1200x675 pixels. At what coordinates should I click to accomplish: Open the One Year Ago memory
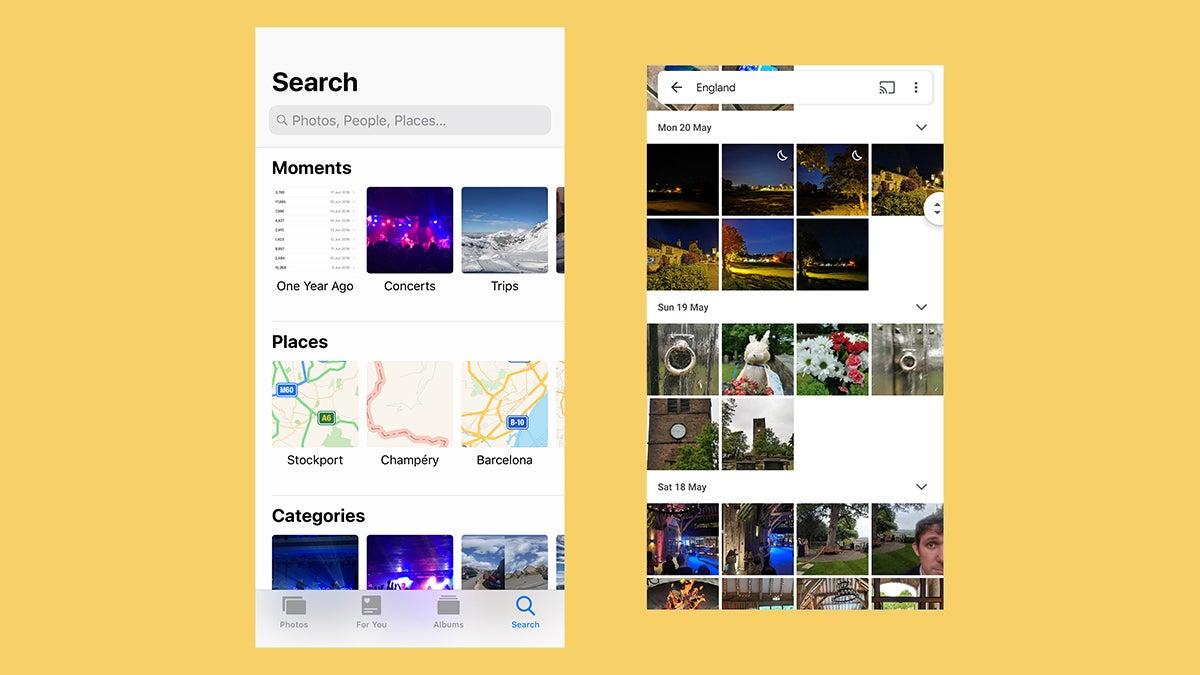click(x=315, y=229)
